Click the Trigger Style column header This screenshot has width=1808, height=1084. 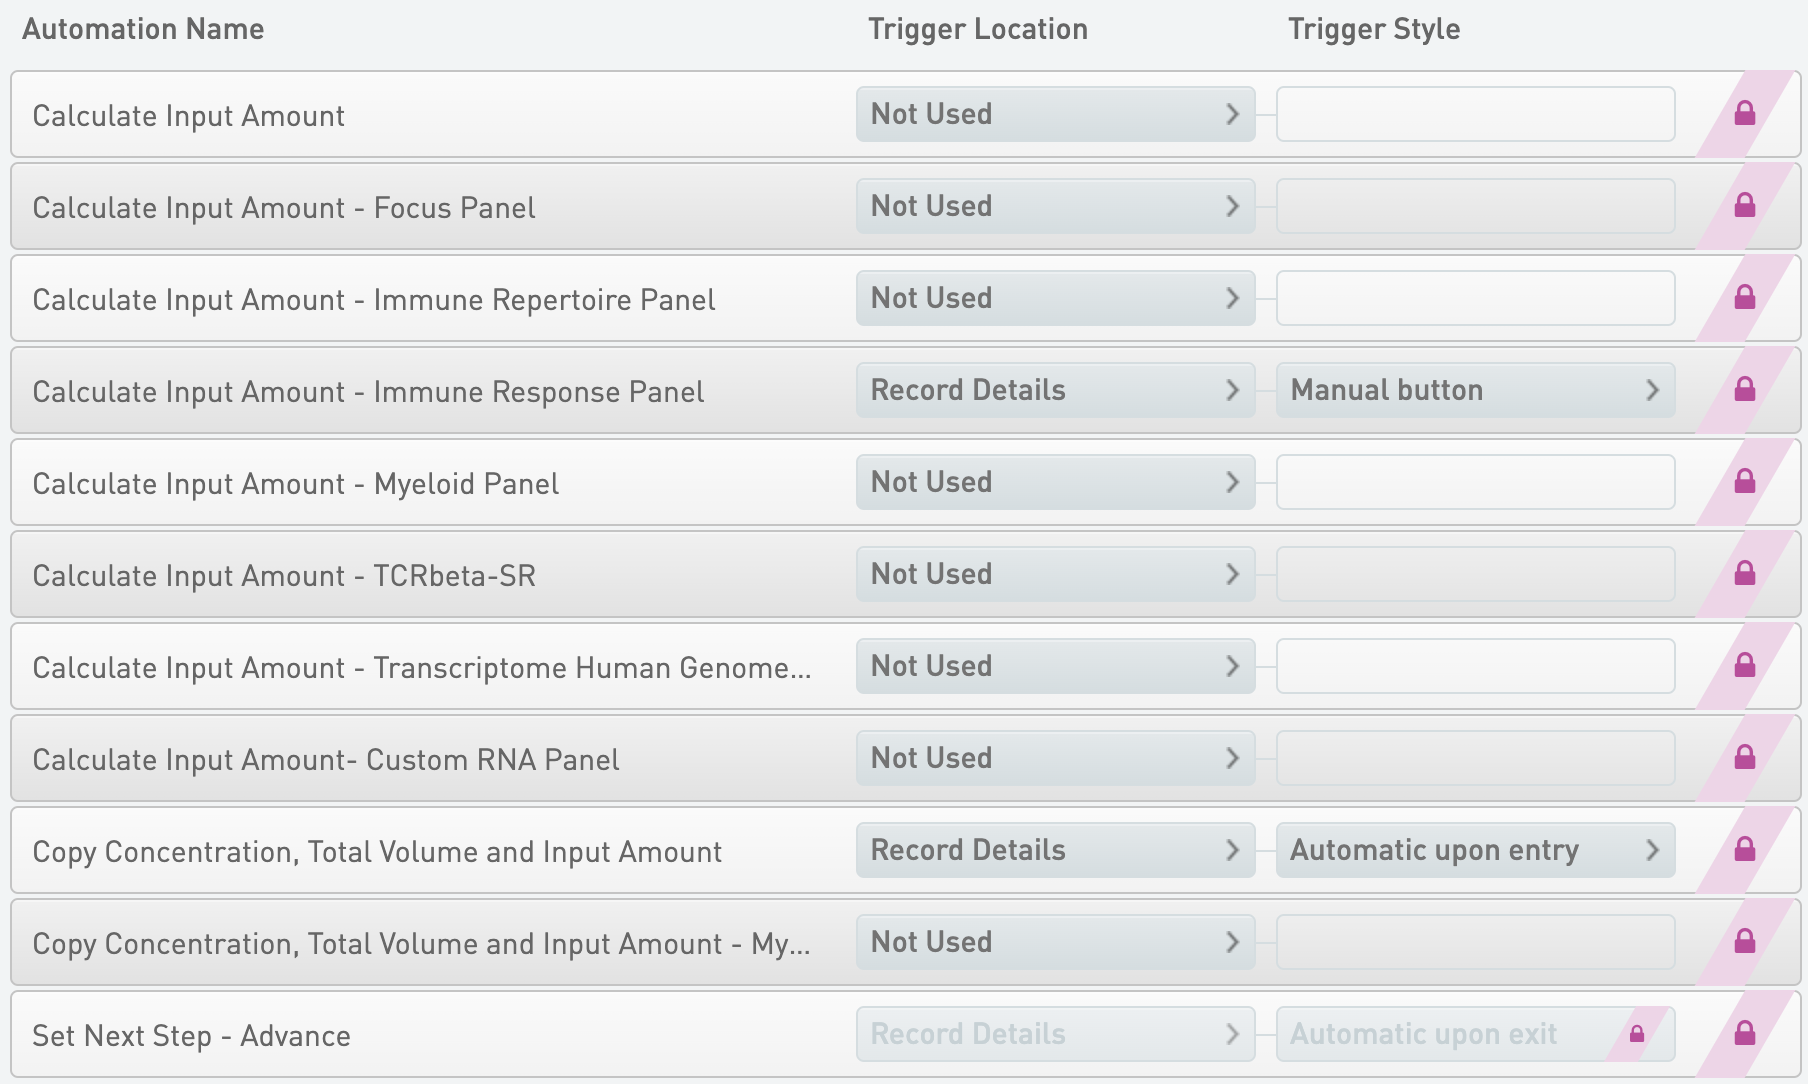point(1374,29)
